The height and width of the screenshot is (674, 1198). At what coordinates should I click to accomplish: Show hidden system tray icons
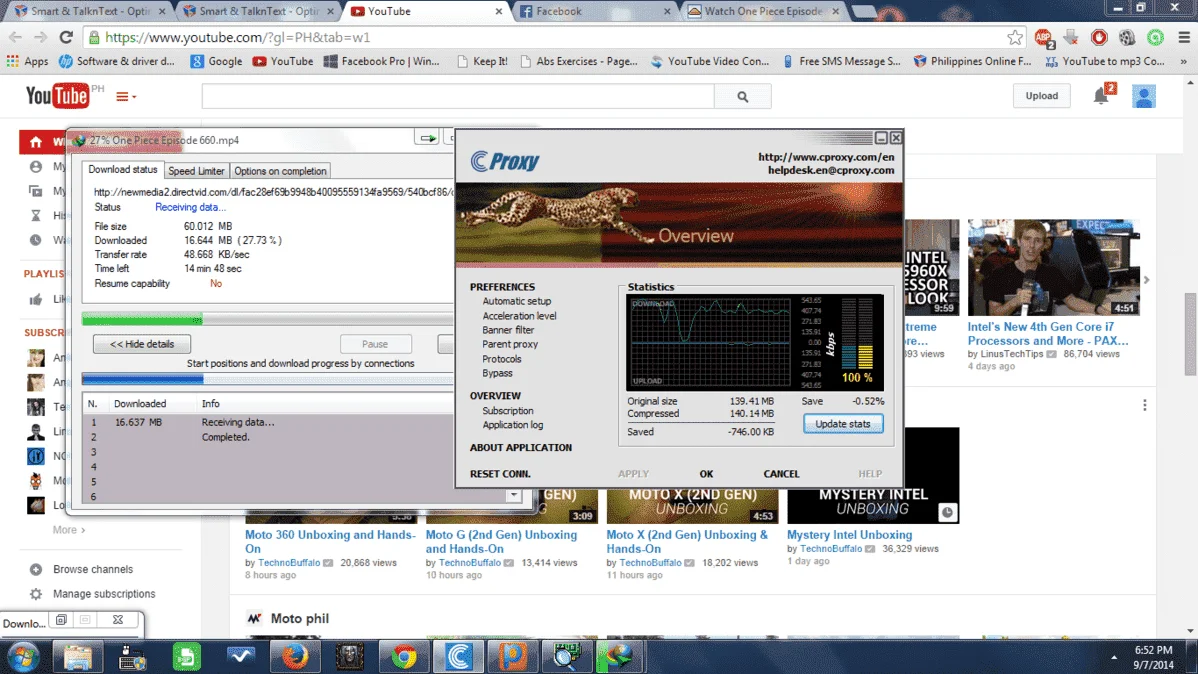point(1114,657)
